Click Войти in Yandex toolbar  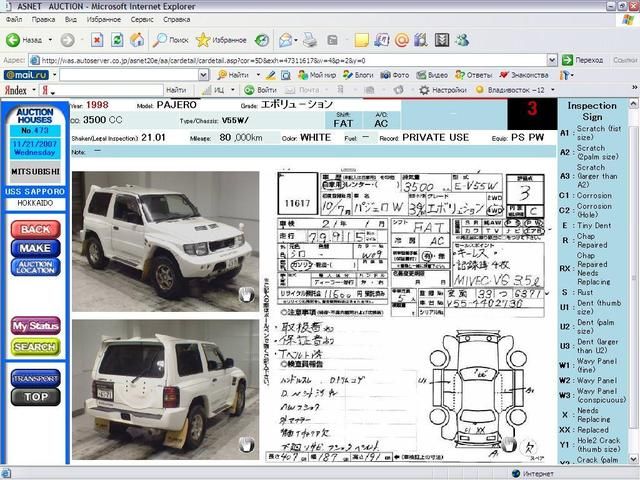coord(260,90)
